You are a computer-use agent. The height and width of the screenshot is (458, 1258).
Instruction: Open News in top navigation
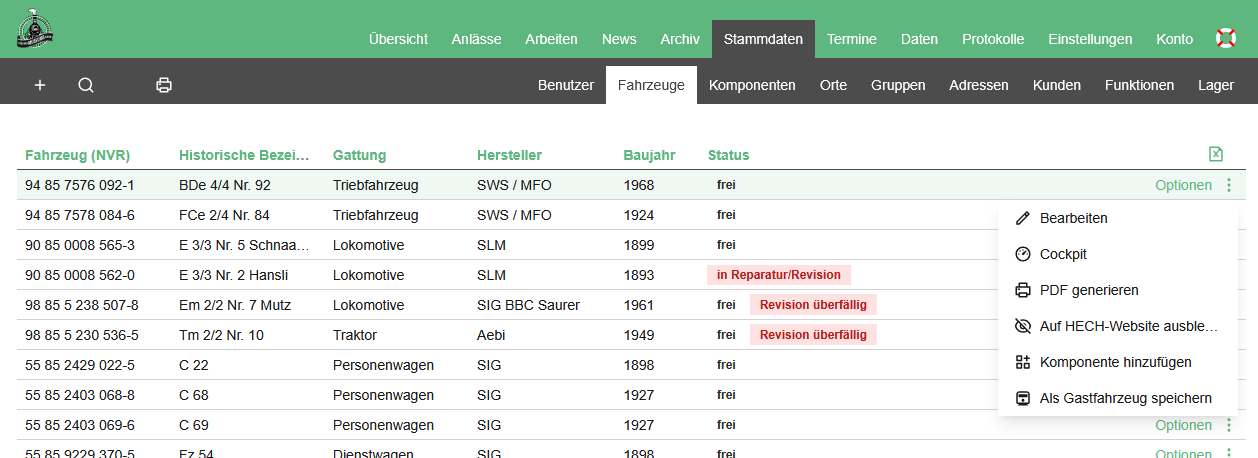point(619,39)
